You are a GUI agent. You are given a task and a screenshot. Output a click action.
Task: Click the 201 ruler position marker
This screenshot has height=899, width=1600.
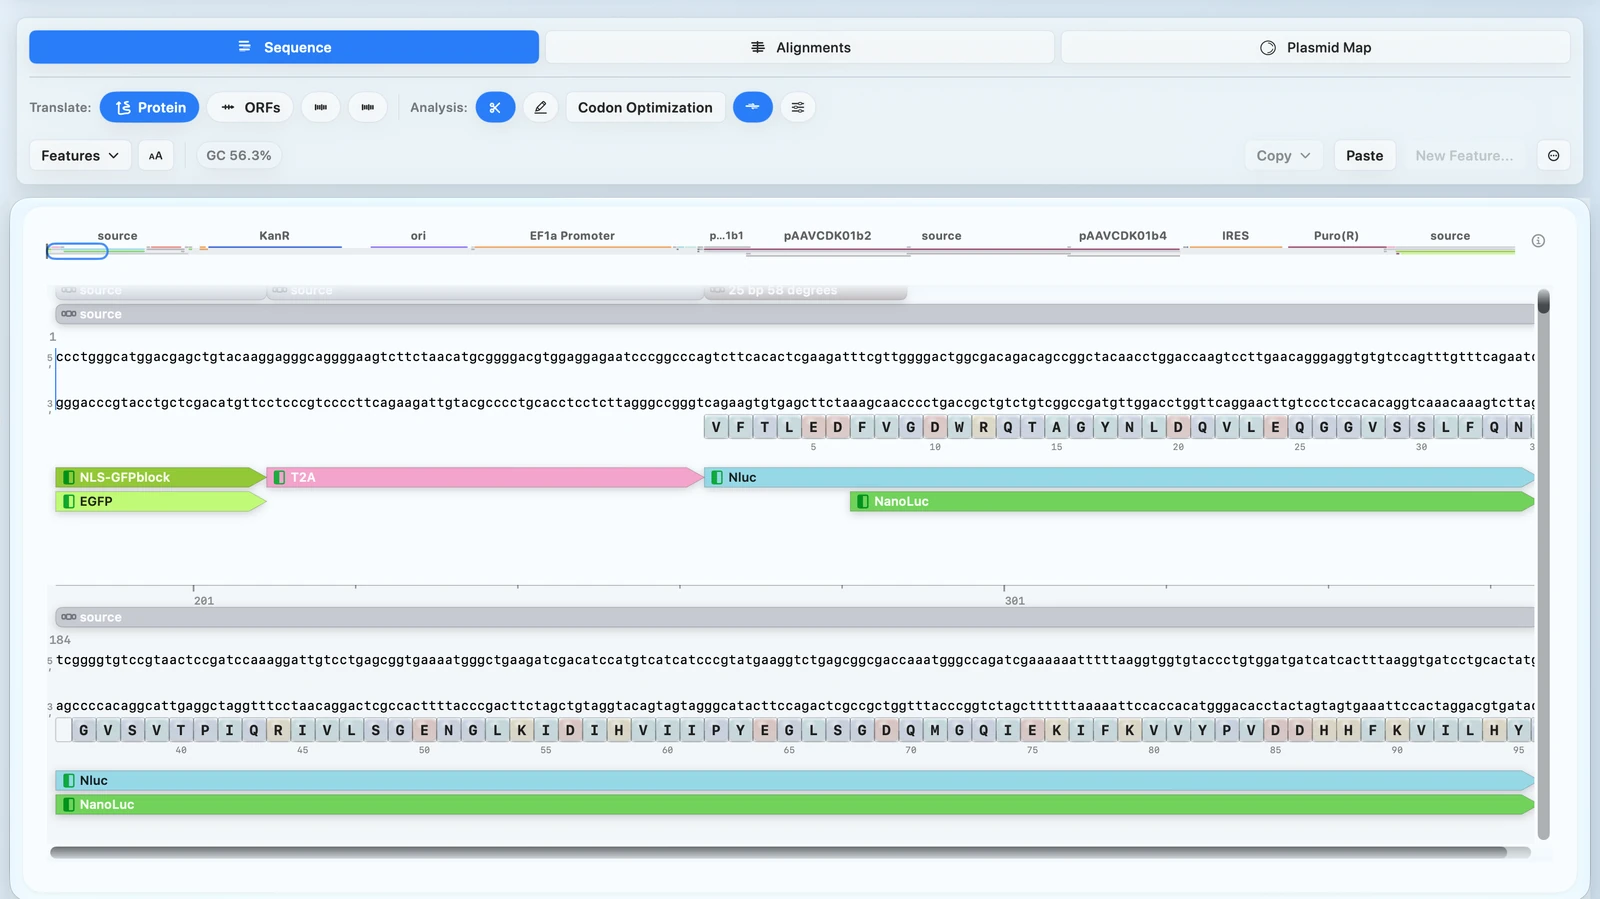click(204, 601)
